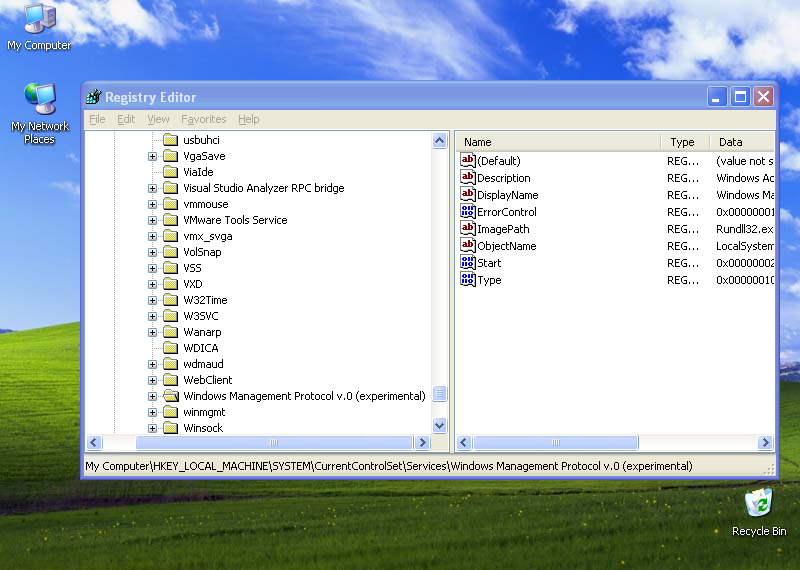
Task: Expand the VXD key
Action: [x=152, y=284]
